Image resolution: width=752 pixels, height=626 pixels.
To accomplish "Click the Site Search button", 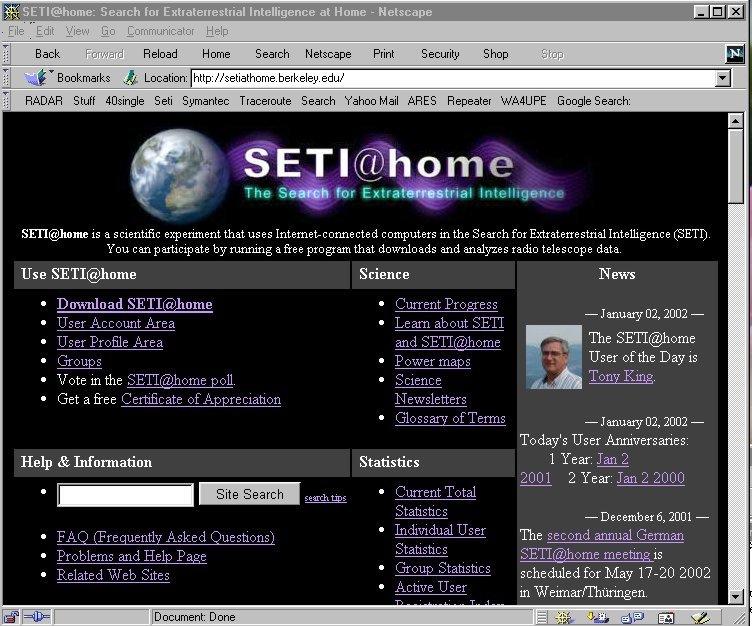I will point(249,494).
